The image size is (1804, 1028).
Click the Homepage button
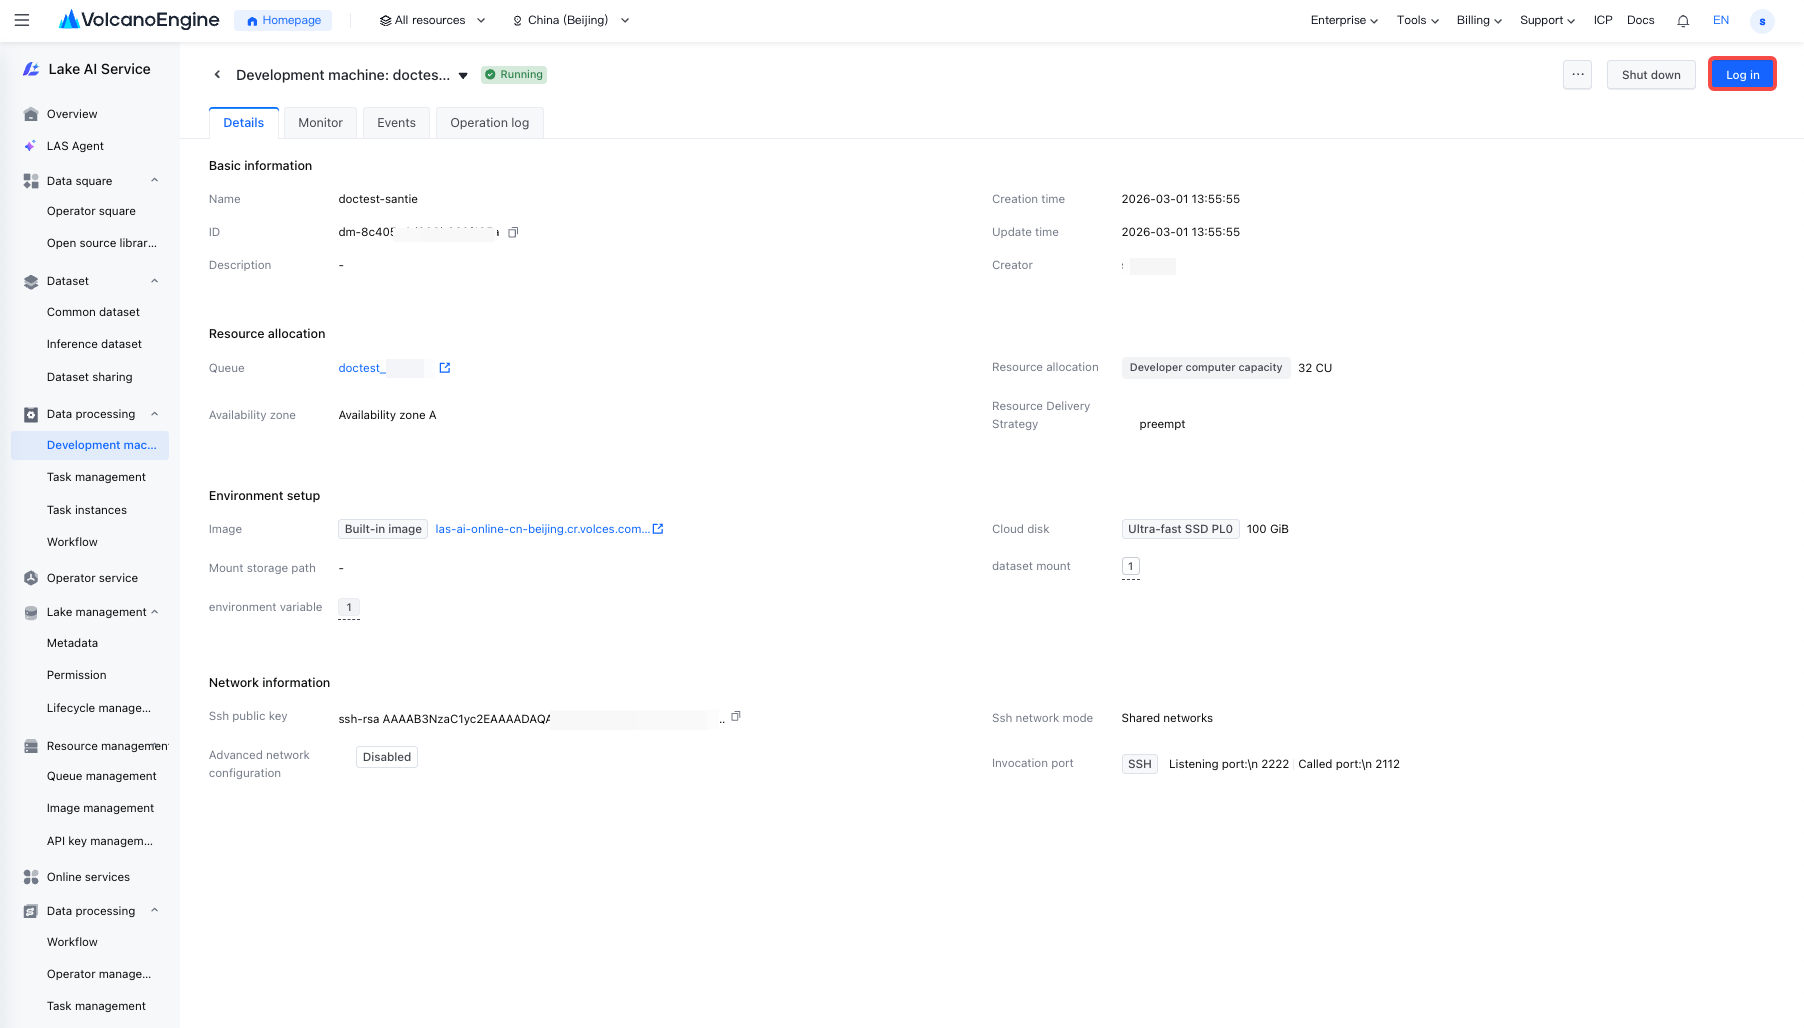283,20
